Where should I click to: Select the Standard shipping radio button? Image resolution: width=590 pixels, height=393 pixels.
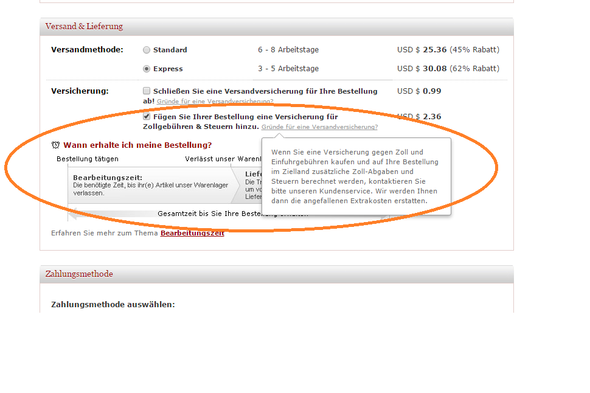coord(146,50)
